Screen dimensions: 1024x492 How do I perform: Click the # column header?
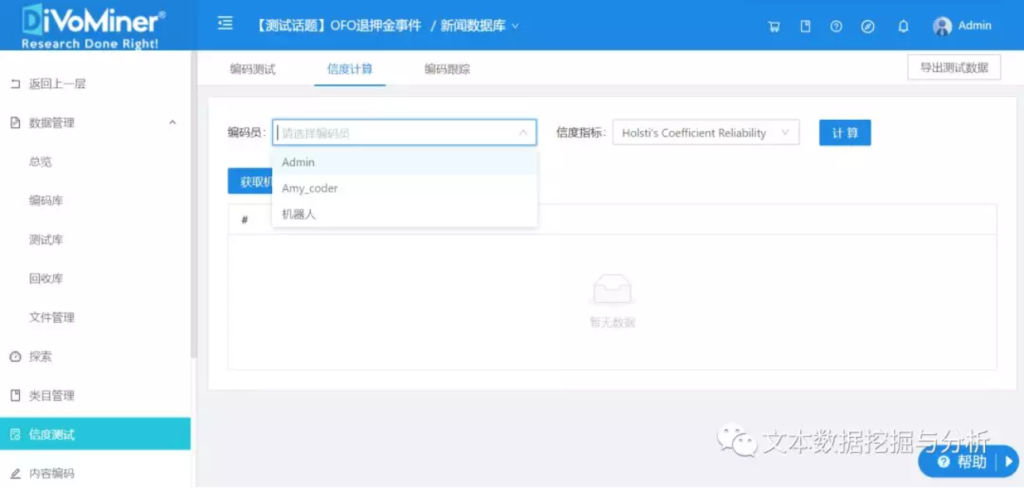pyautogui.click(x=244, y=220)
